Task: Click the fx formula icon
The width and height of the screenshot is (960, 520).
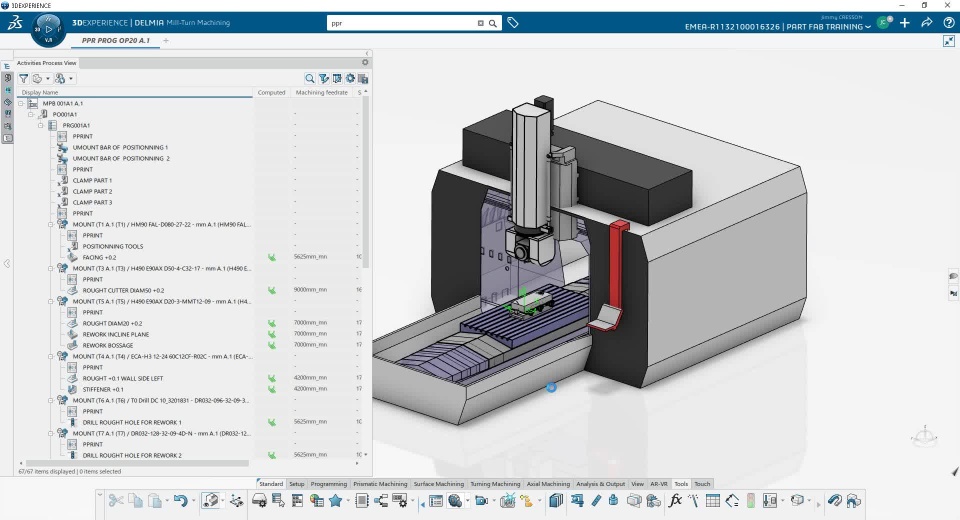Action: (x=675, y=500)
